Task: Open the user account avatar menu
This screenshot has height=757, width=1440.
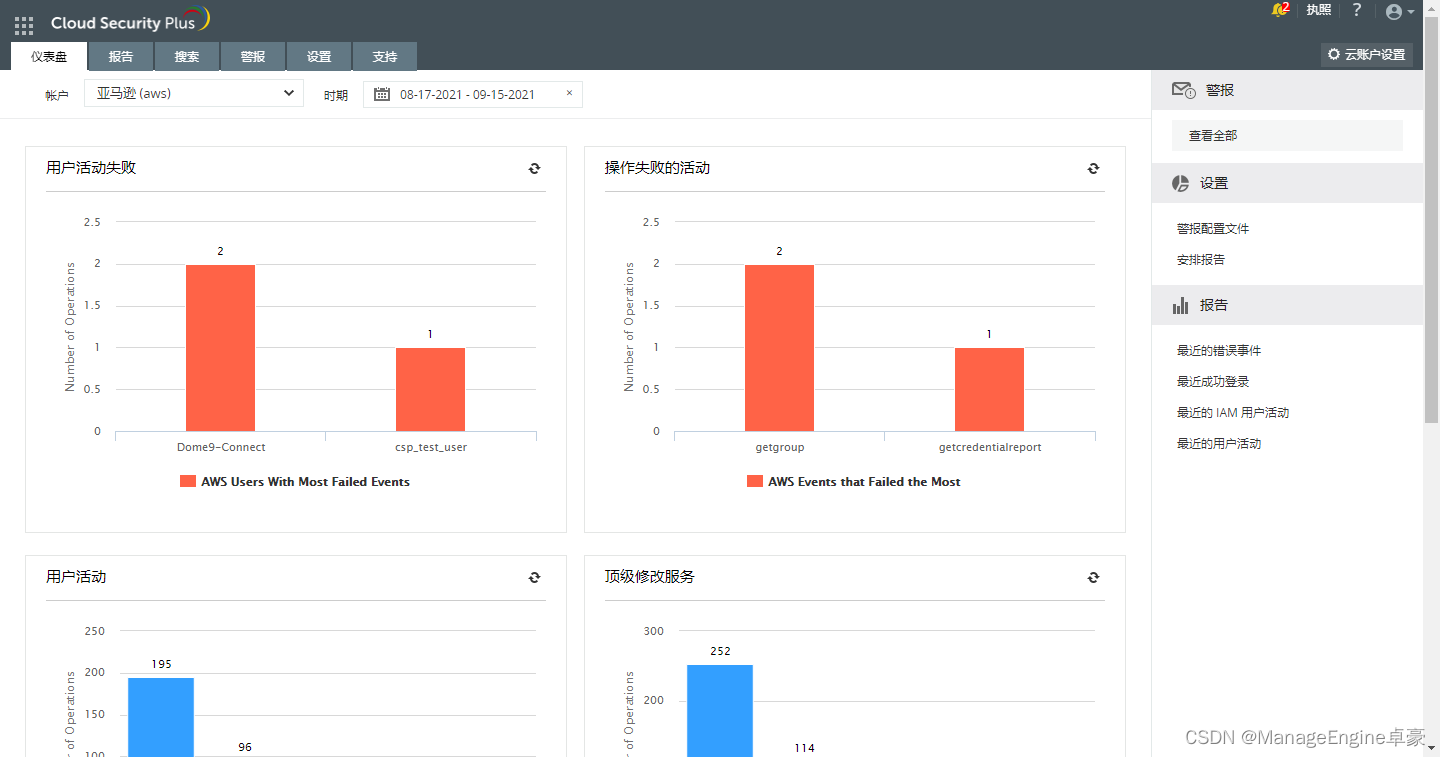Action: (x=1400, y=12)
